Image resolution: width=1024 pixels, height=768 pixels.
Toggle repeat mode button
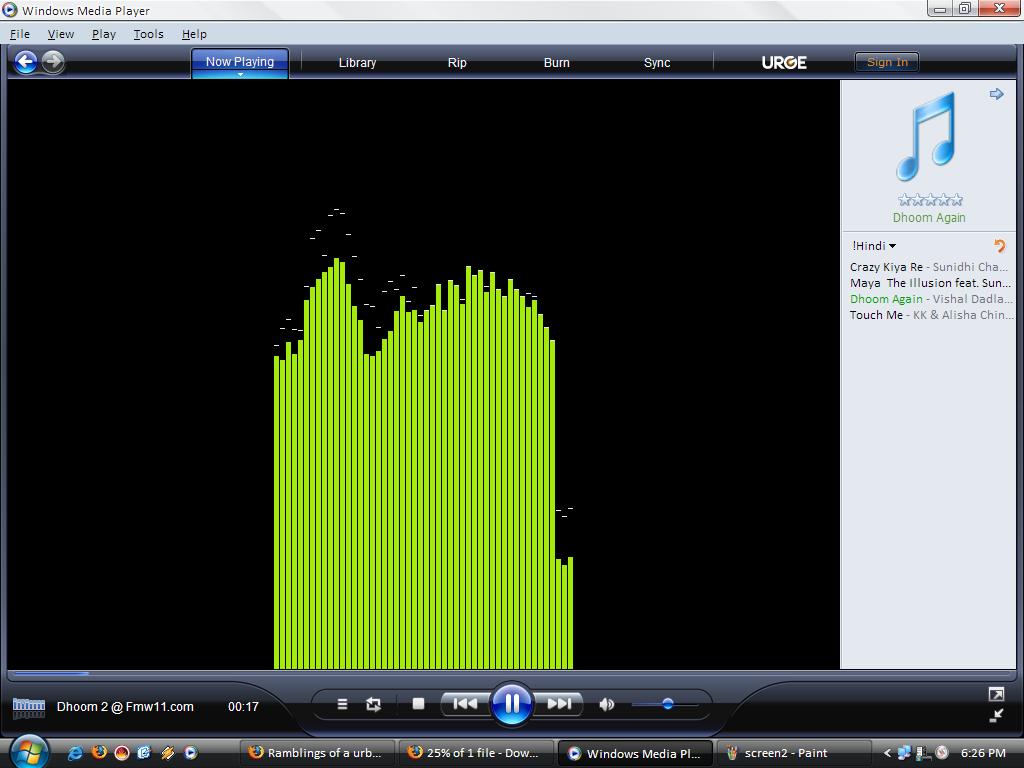(374, 704)
